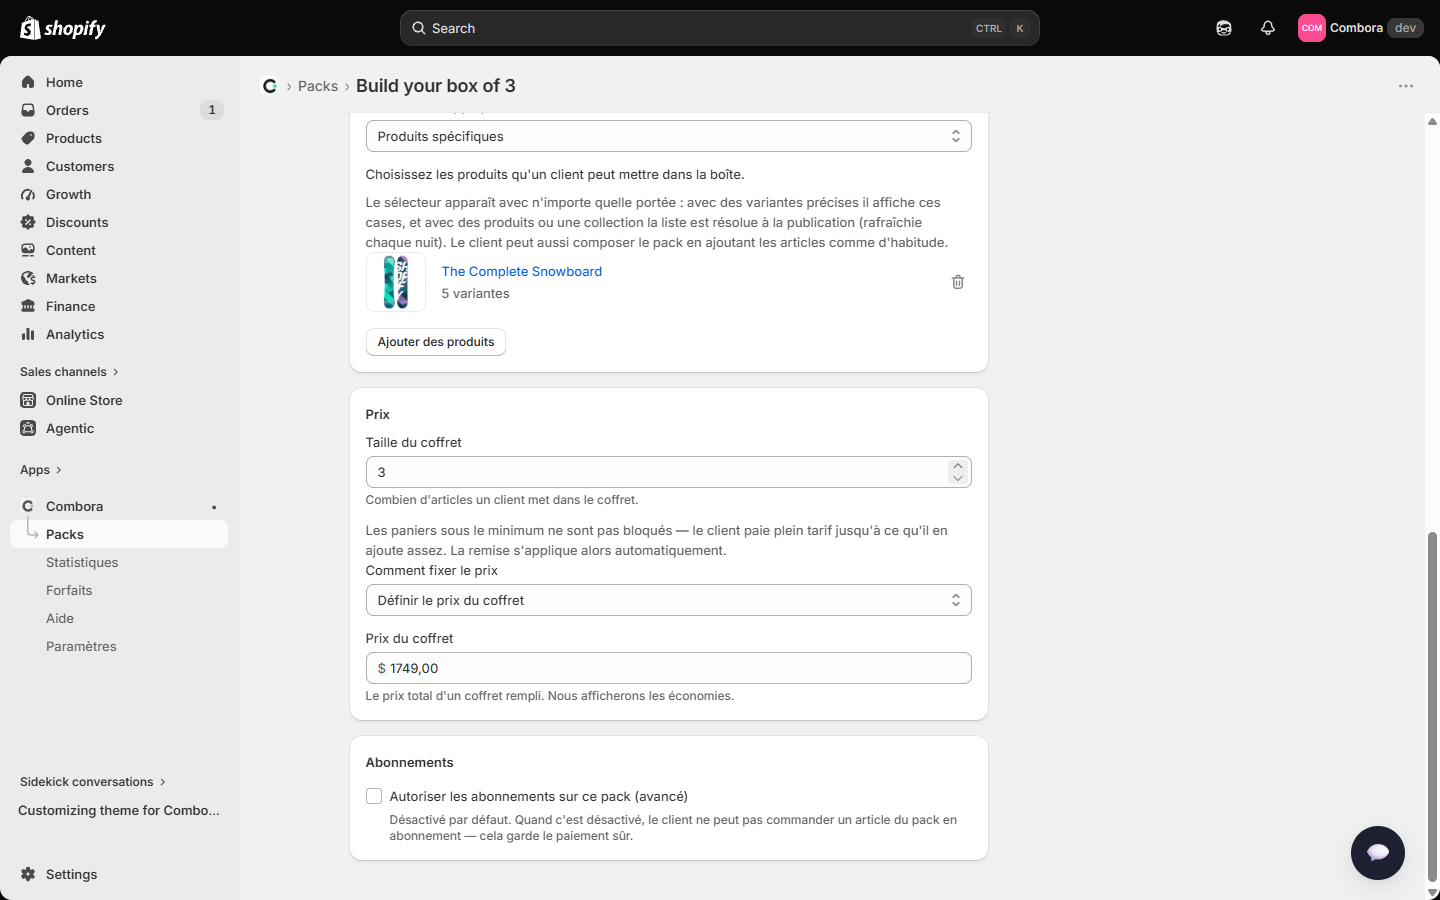Open the chat bubble widget
The width and height of the screenshot is (1440, 900).
[x=1377, y=852]
